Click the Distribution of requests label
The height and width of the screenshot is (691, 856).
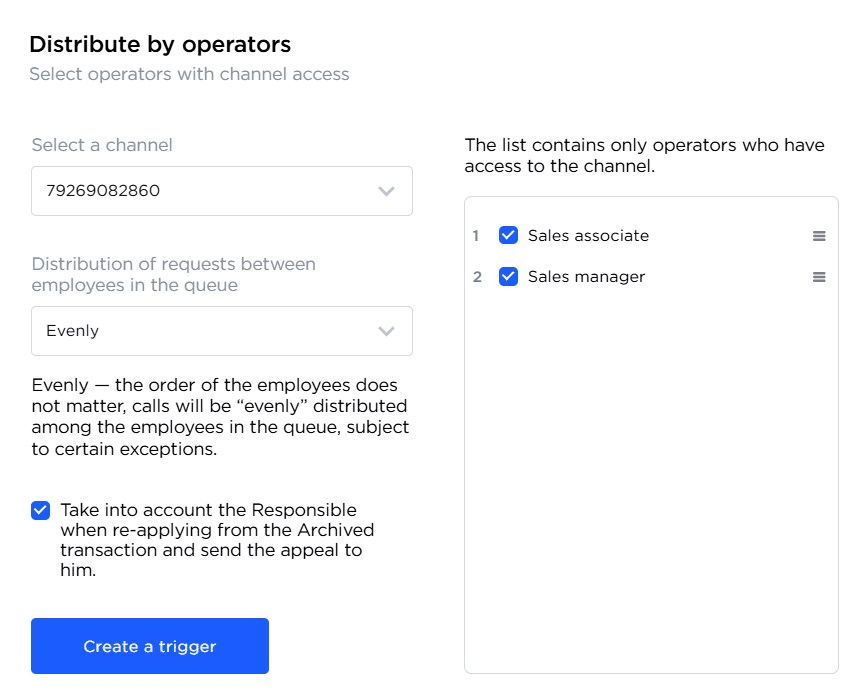tap(173, 274)
